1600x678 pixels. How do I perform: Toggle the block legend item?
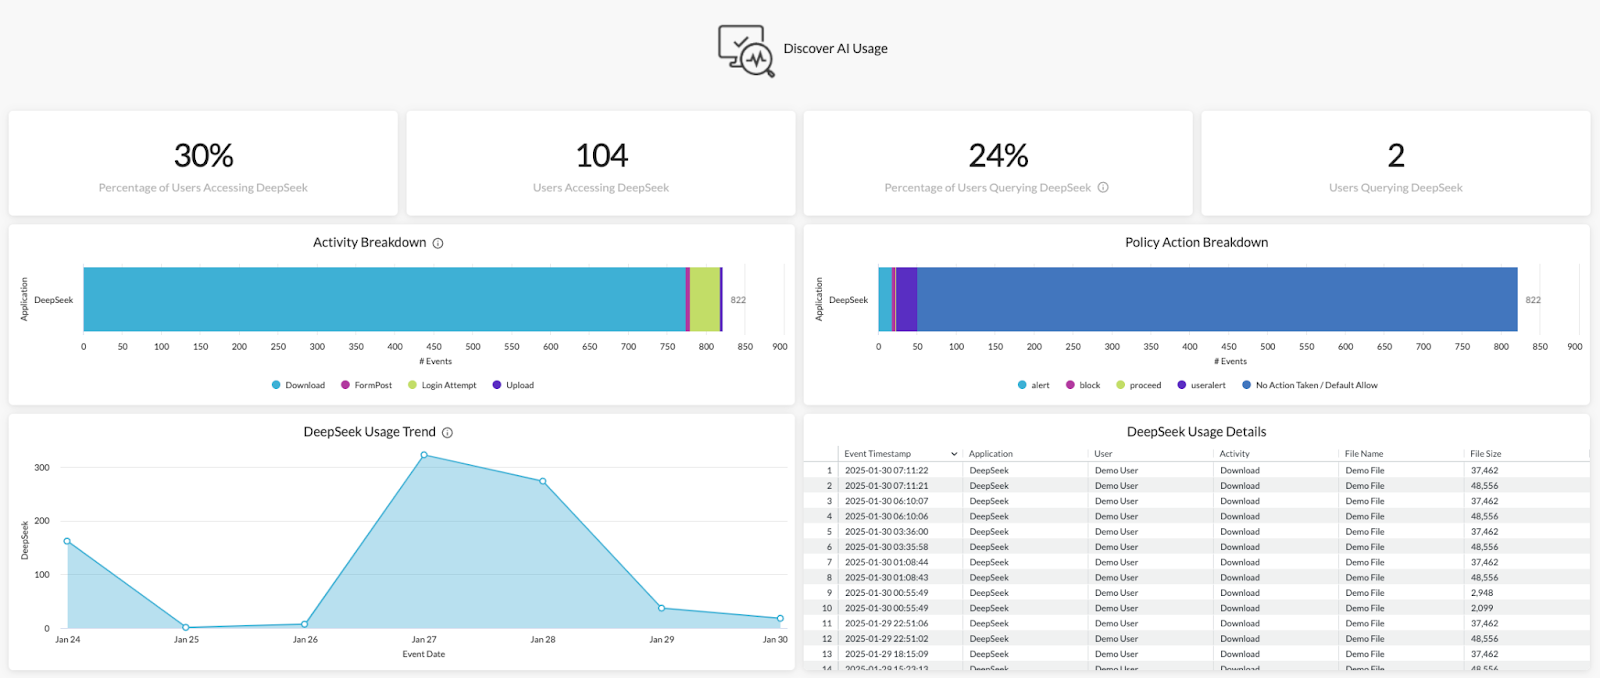1083,385
